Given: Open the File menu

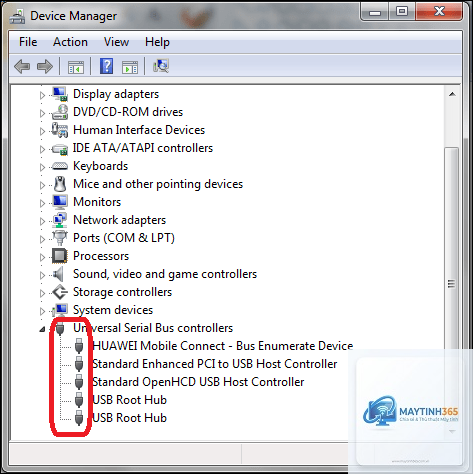Looking at the screenshot, I should point(28,42).
